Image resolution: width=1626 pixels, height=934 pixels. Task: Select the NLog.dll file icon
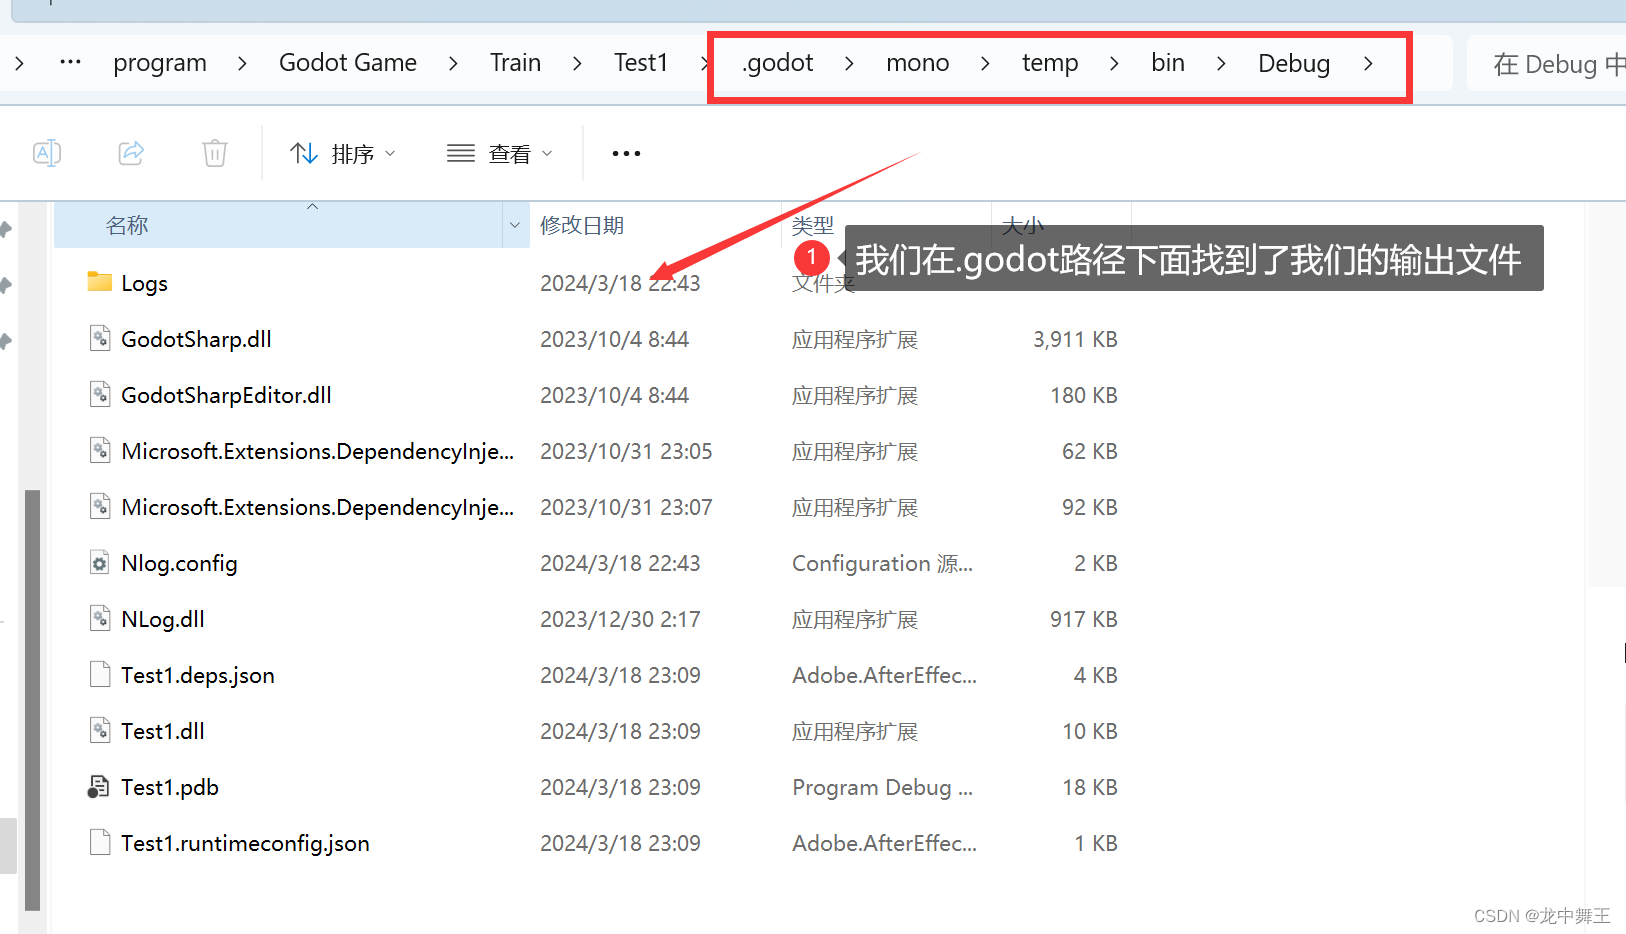100,618
